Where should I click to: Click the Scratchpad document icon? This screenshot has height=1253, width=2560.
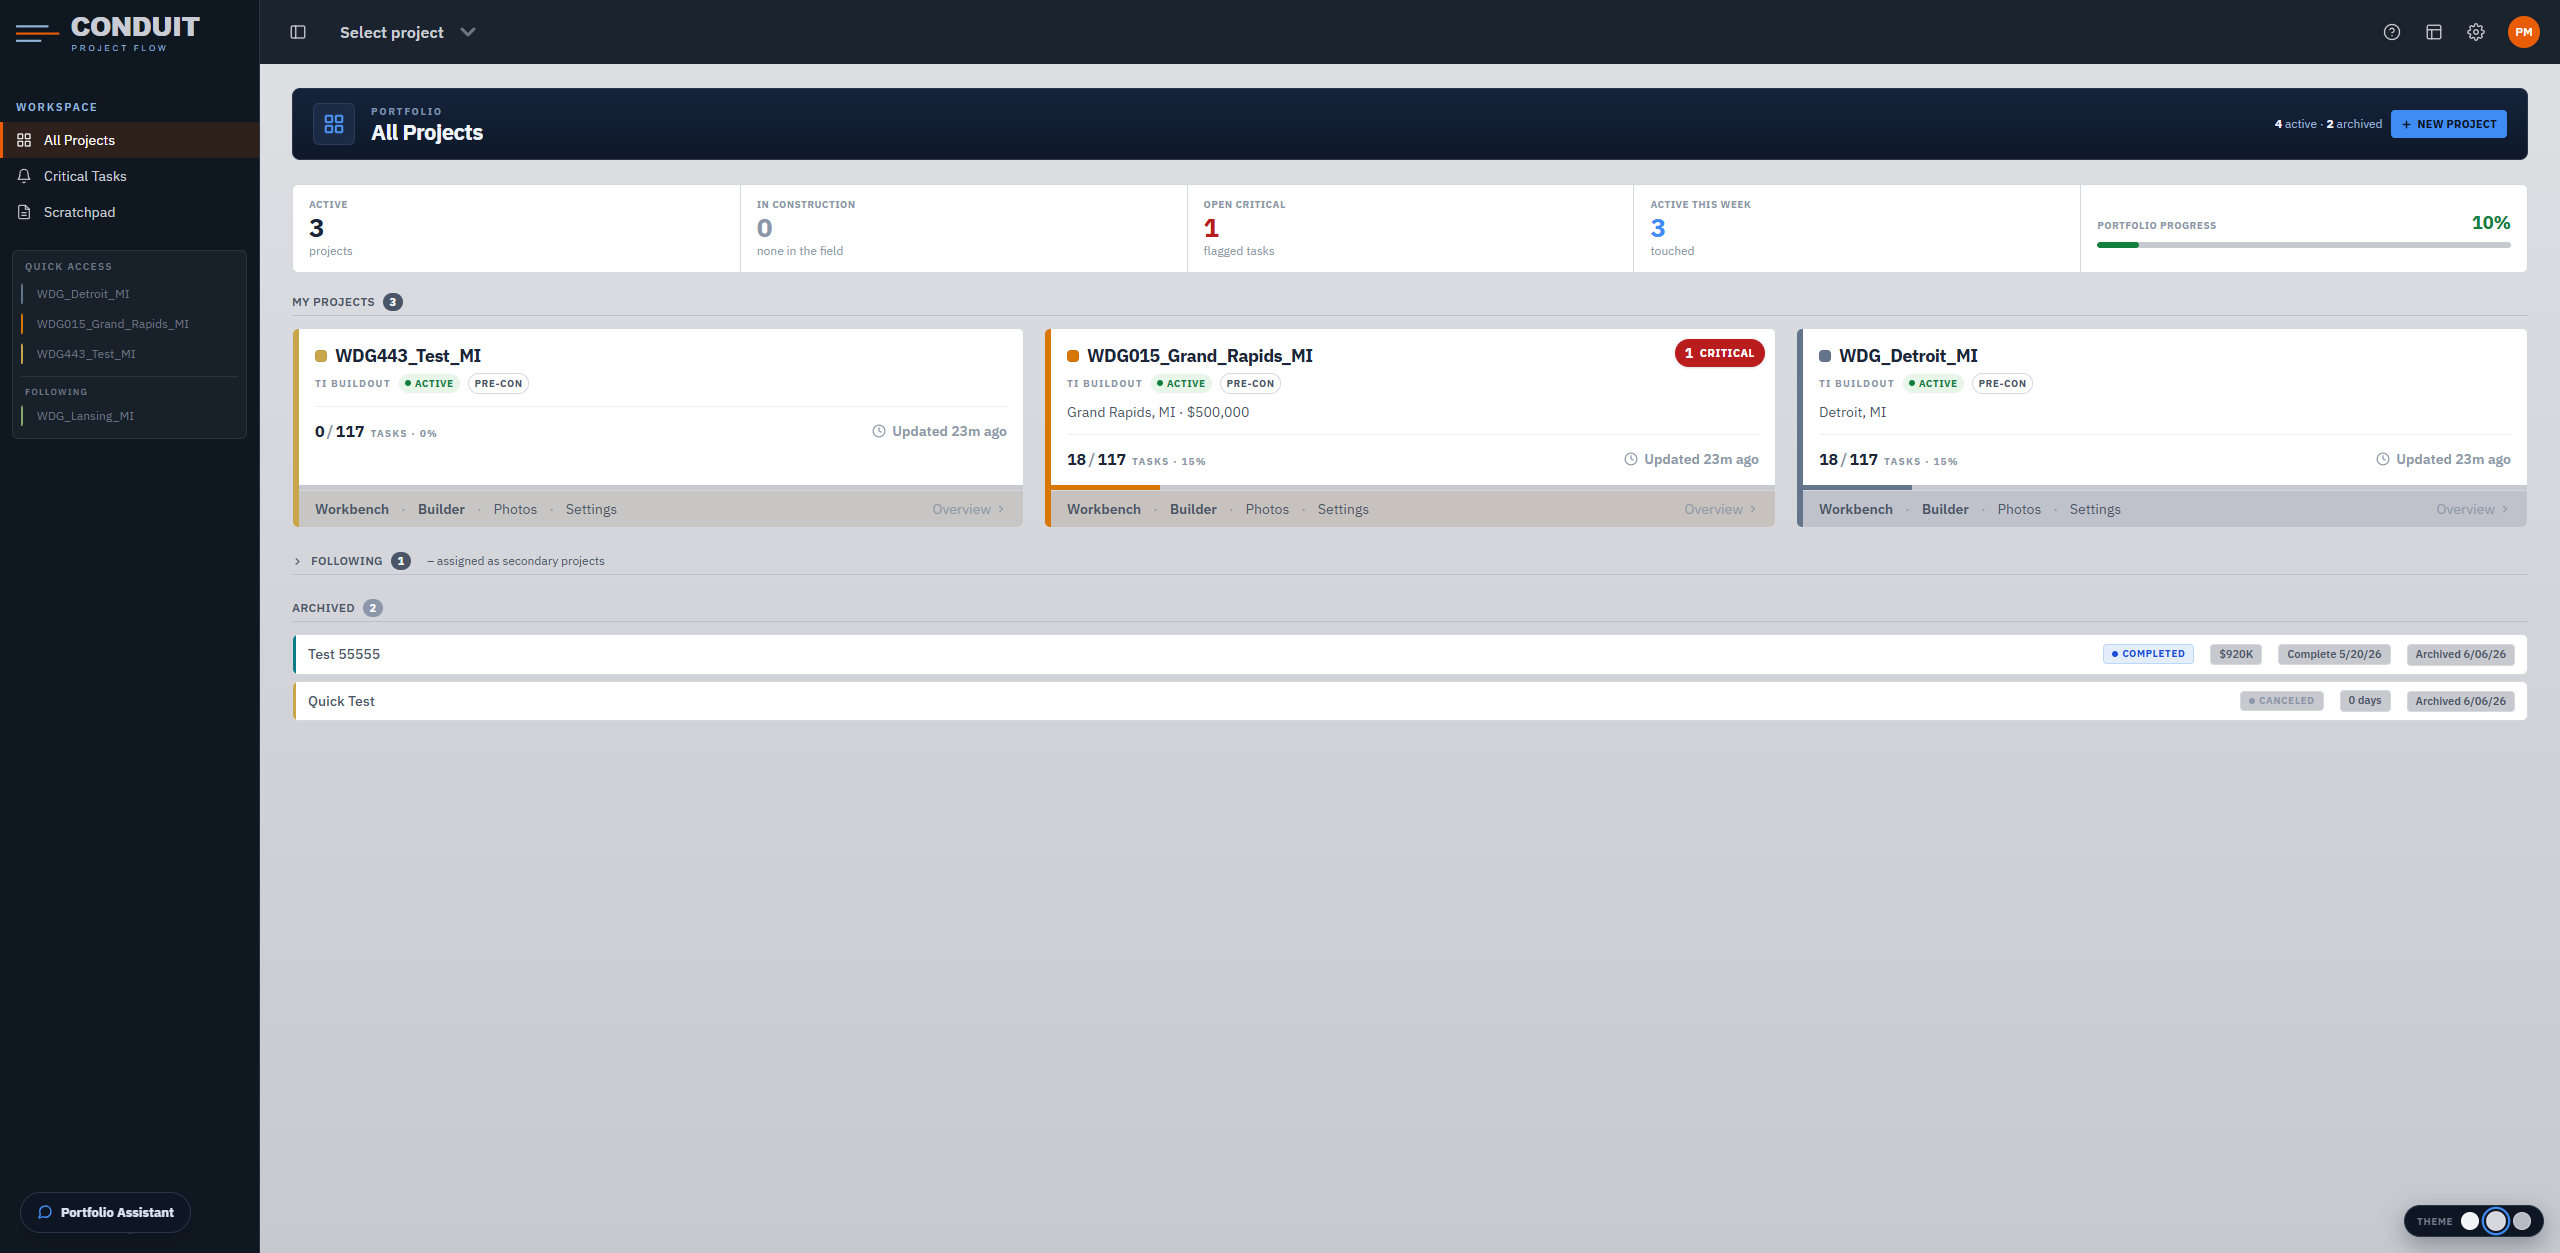[24, 212]
